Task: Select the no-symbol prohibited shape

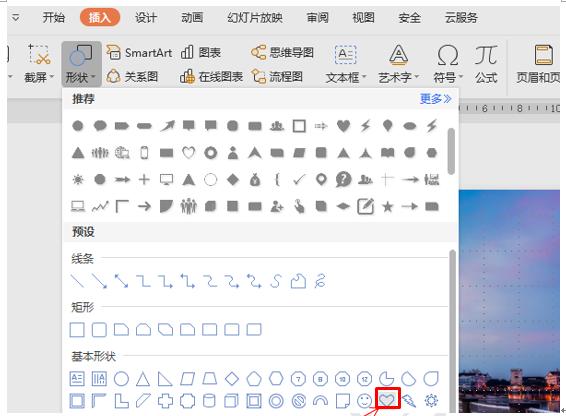Action: click(299, 401)
